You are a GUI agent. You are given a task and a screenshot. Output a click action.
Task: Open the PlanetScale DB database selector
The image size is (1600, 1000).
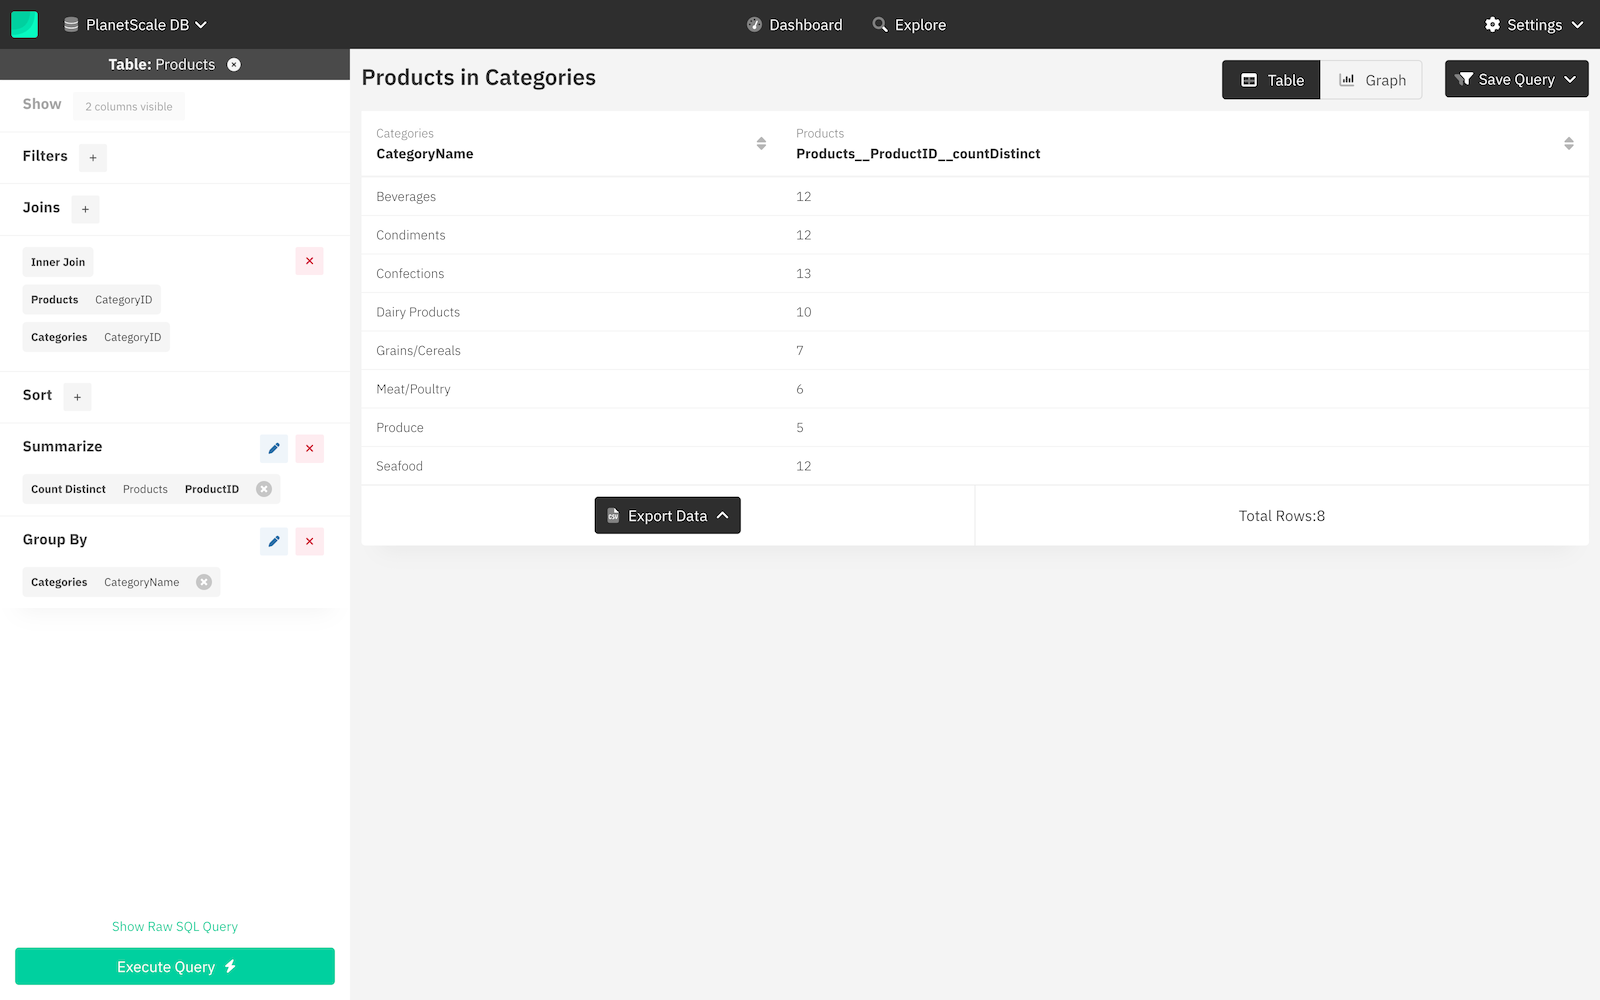136,24
